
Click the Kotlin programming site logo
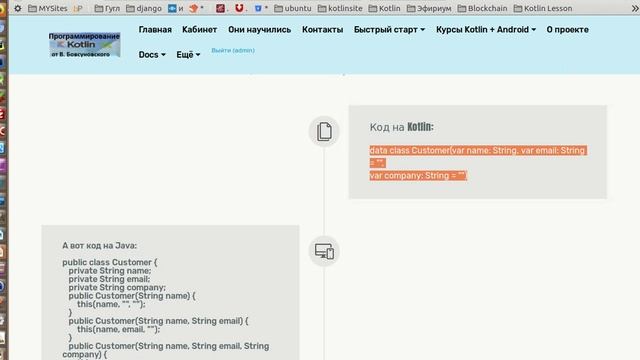84,45
